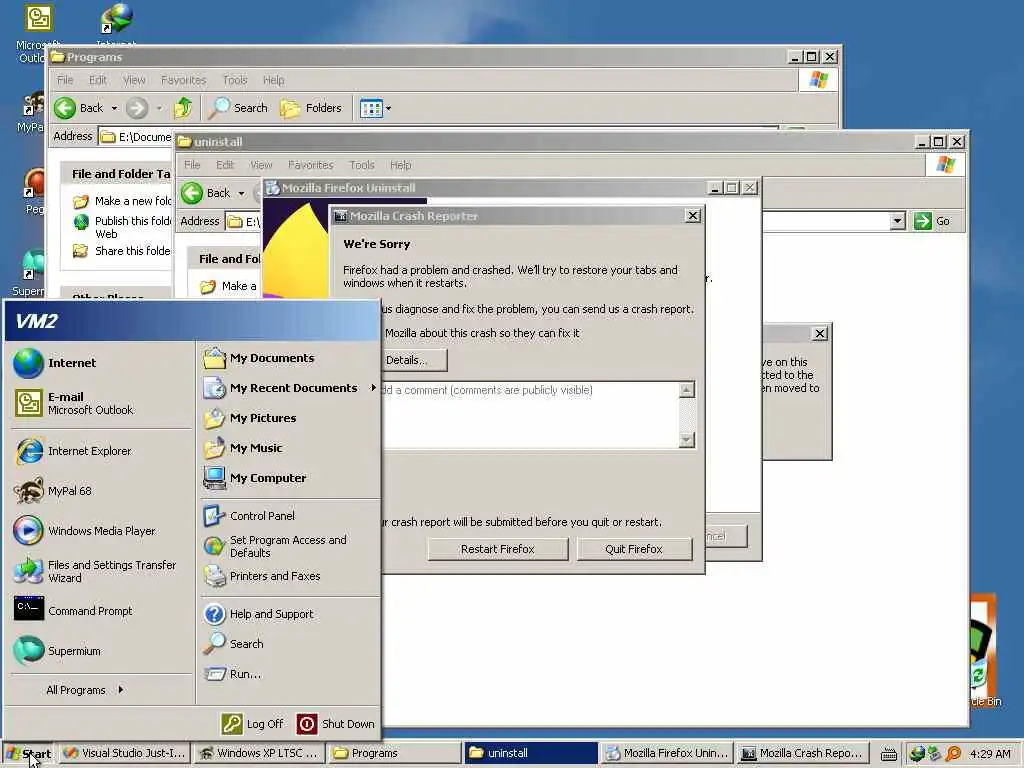This screenshot has width=1024, height=768.
Task: Open crash report Details
Action: tap(414, 360)
